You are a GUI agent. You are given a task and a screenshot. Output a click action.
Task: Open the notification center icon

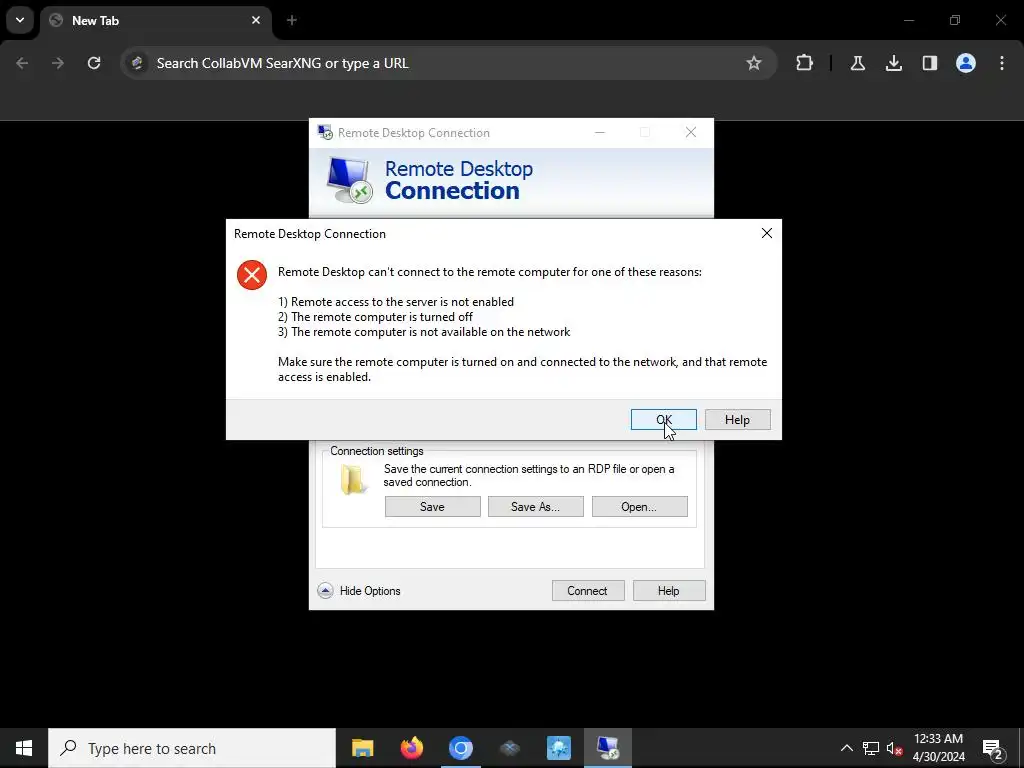point(993,748)
